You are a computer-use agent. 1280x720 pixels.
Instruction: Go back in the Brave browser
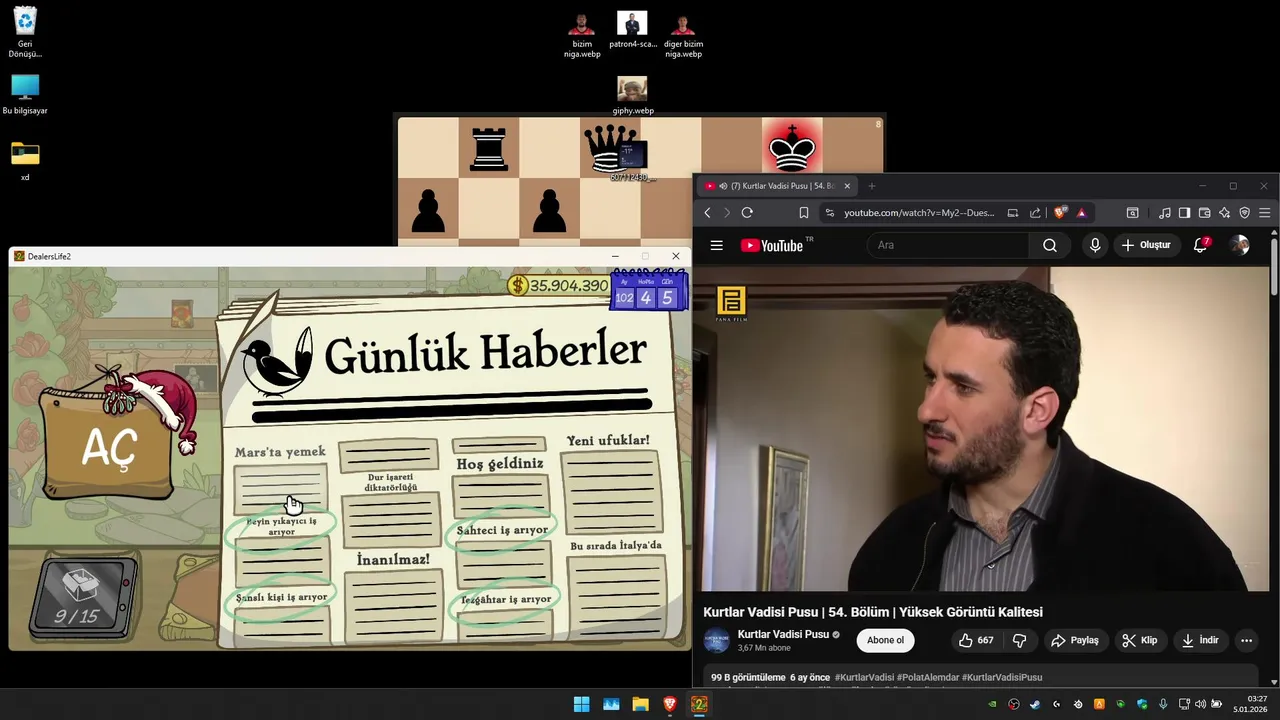[707, 213]
